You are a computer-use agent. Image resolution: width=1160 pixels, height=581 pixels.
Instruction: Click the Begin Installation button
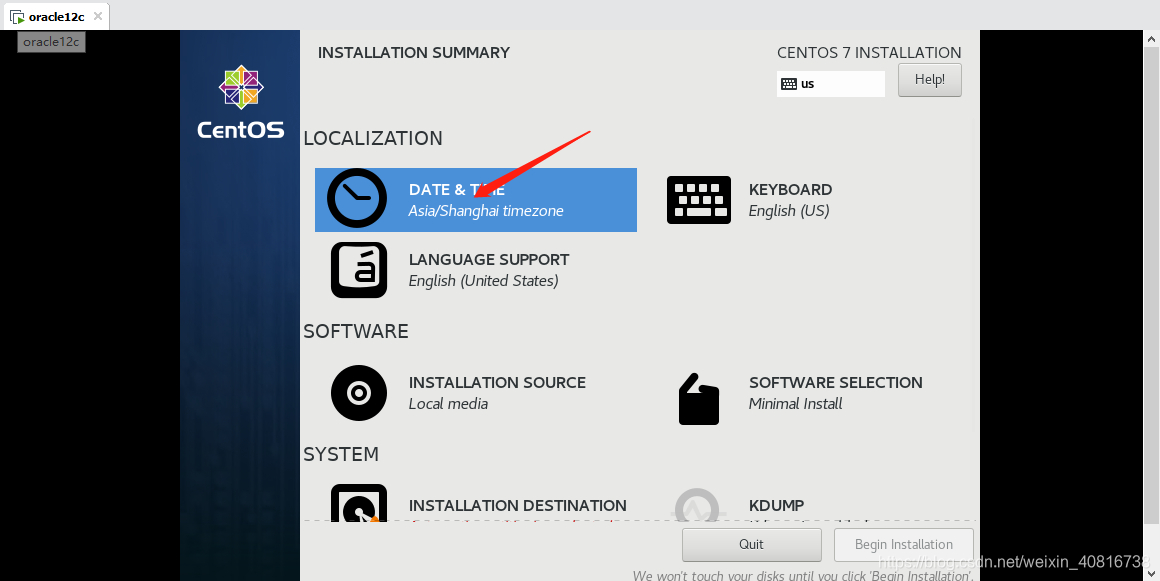[903, 545]
